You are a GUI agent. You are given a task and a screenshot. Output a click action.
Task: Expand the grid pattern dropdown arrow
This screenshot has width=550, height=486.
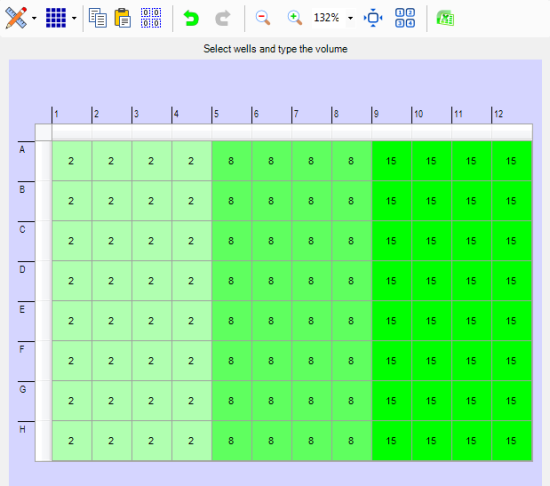tap(74, 18)
